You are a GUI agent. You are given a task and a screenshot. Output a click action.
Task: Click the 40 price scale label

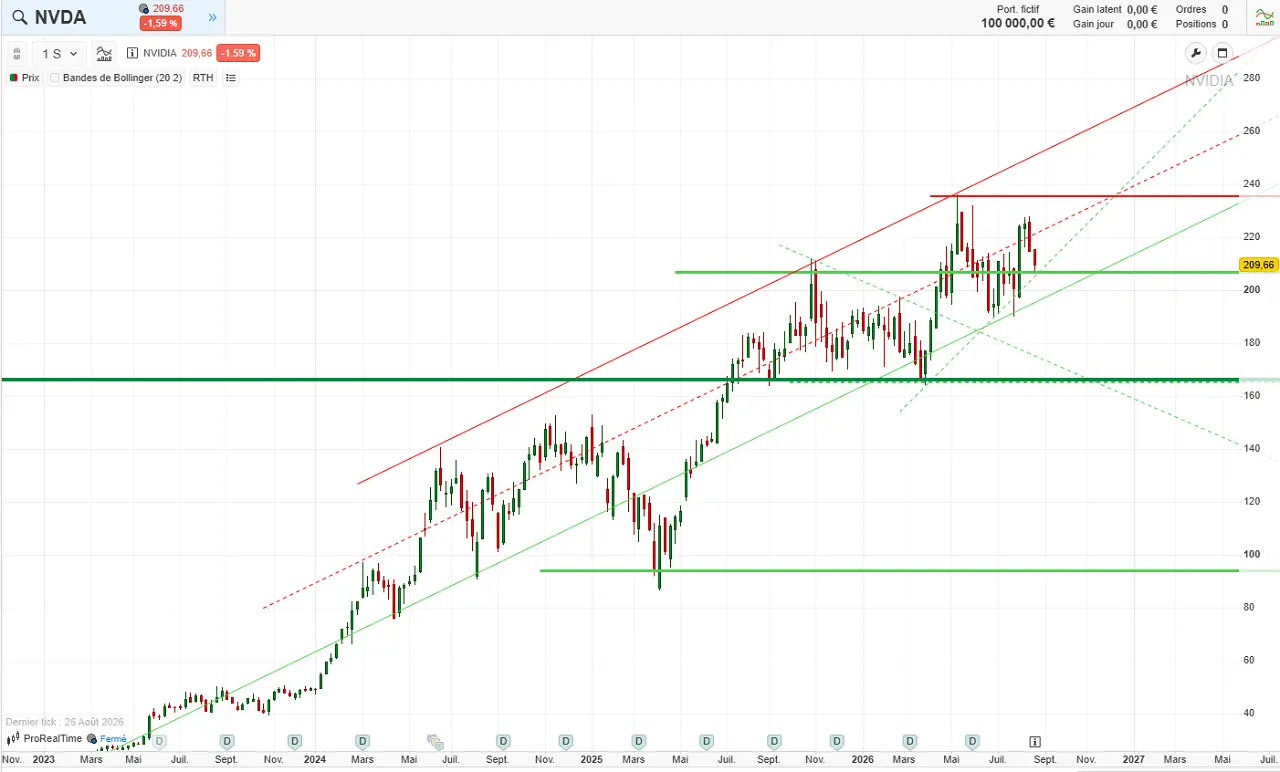[x=1249, y=714]
